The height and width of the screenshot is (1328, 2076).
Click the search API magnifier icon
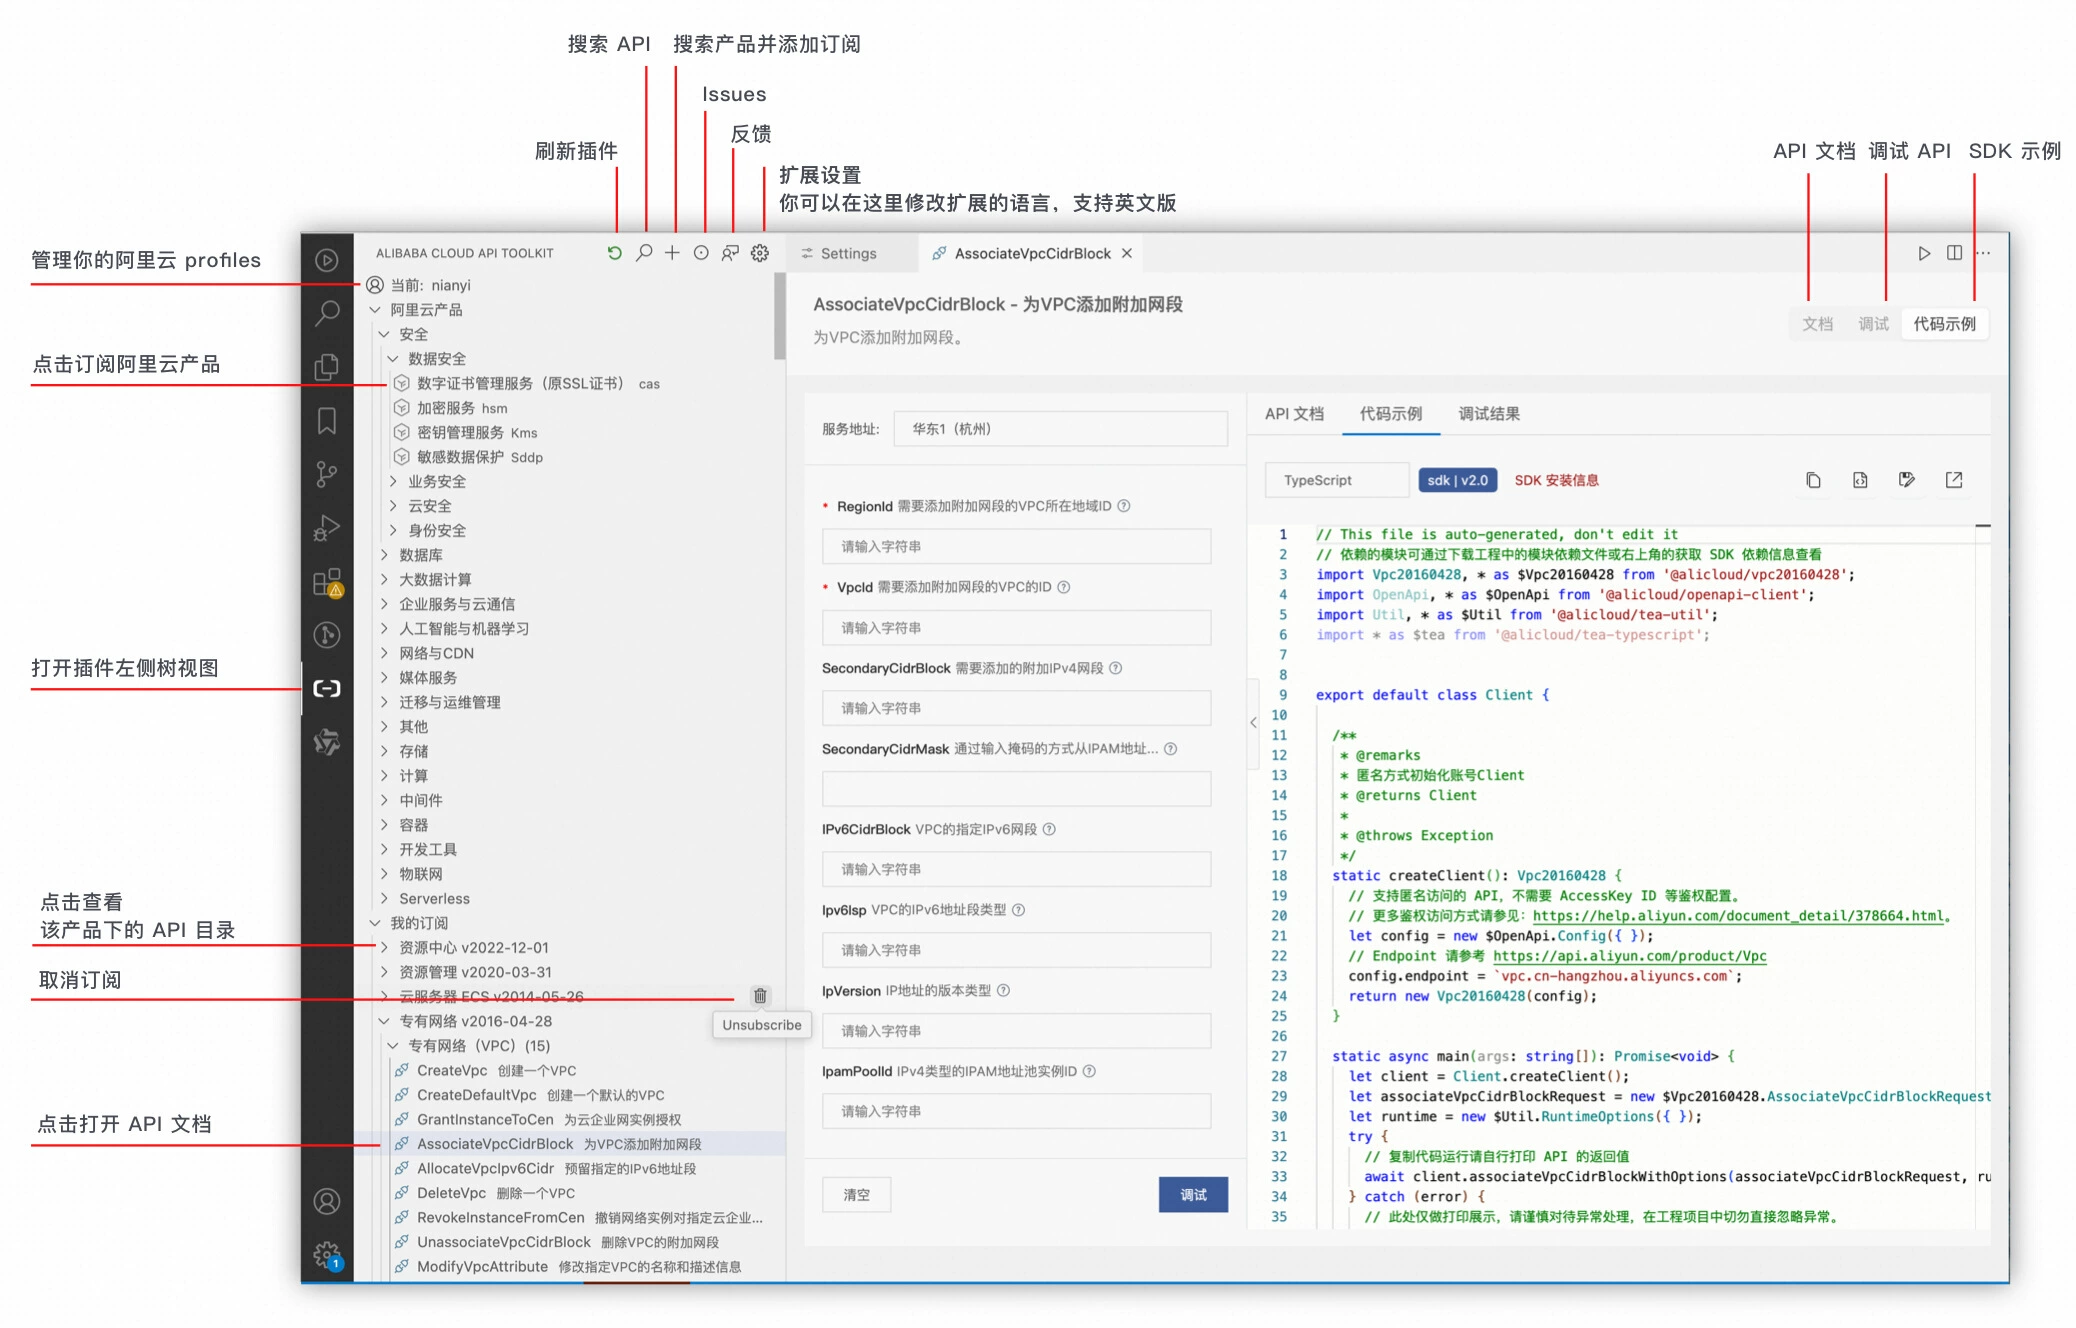(x=644, y=253)
